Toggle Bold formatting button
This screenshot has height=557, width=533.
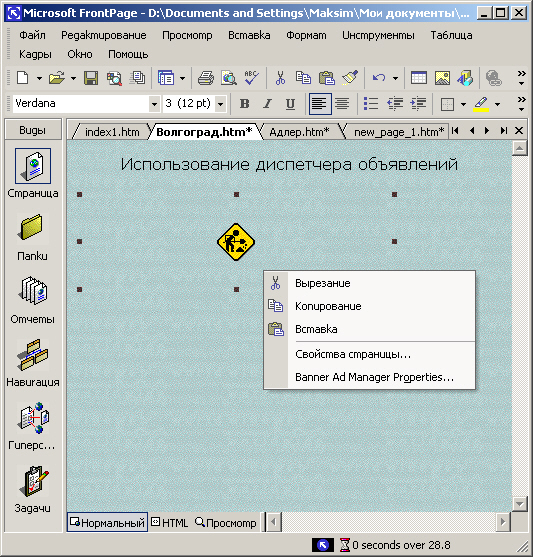[x=244, y=104]
